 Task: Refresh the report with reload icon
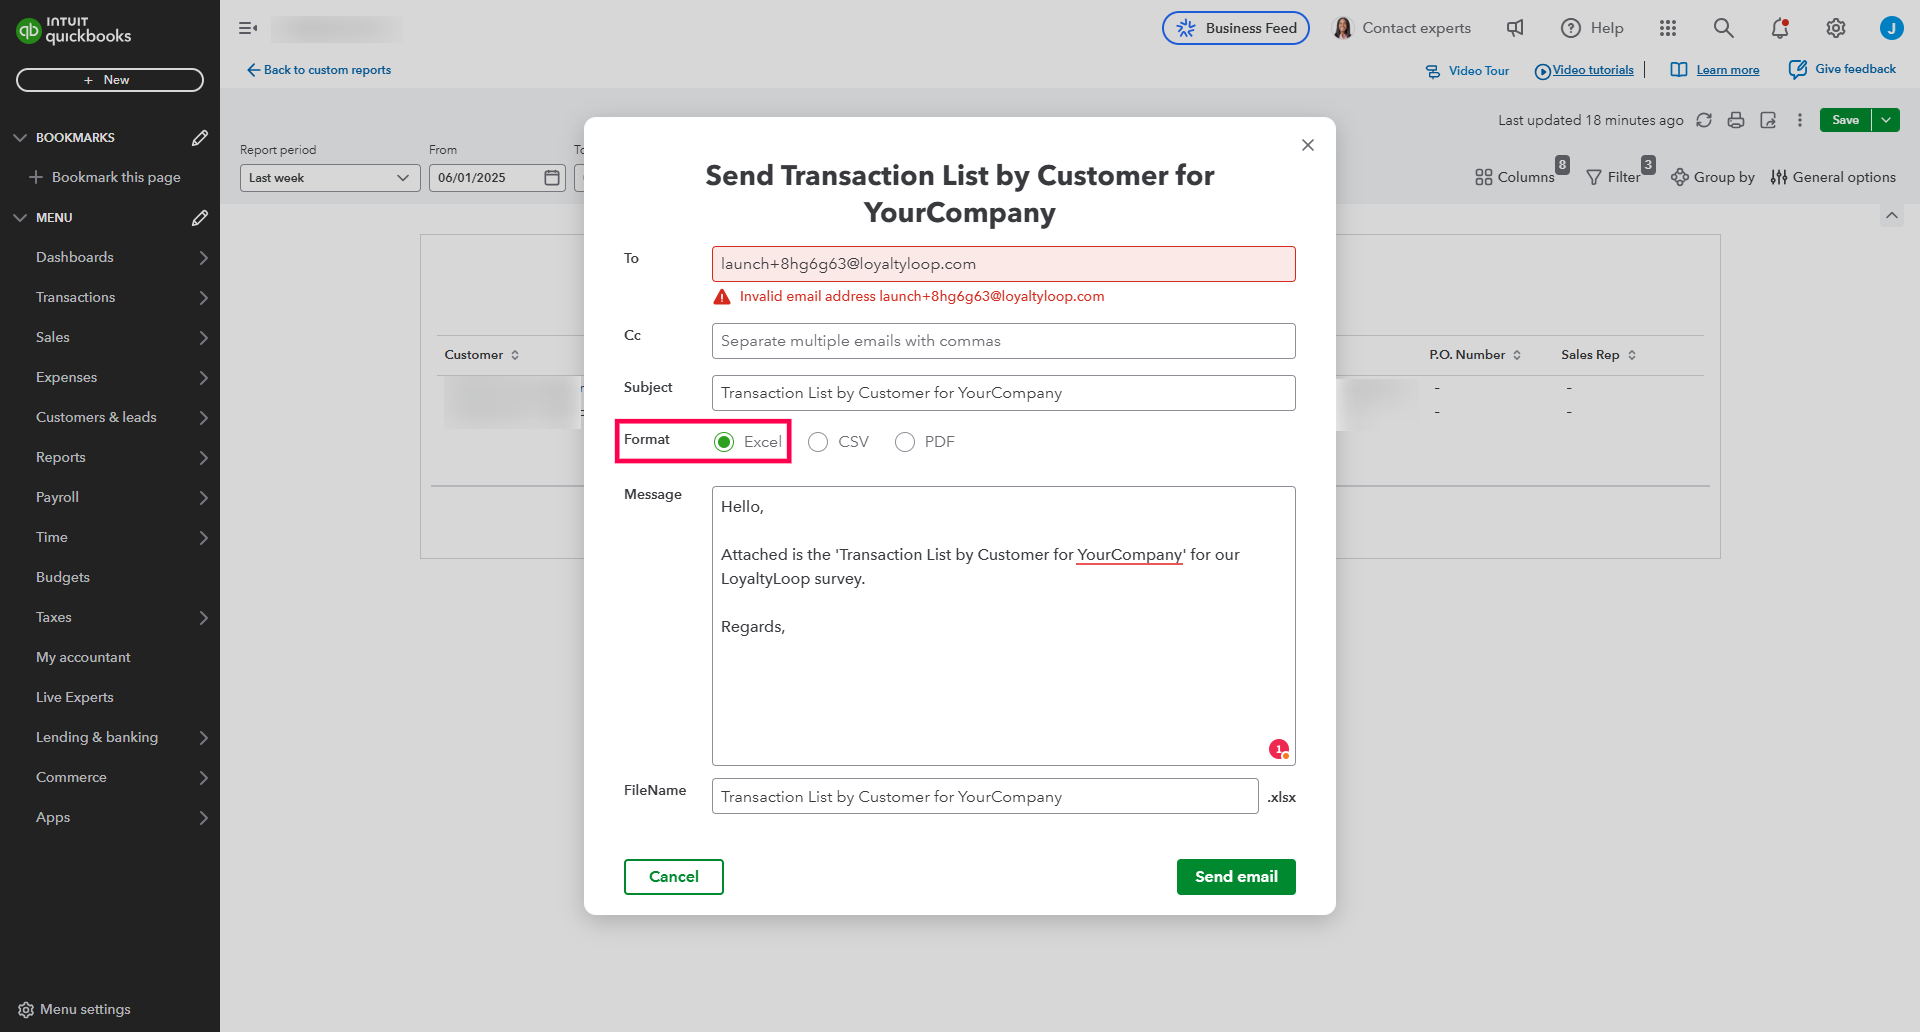click(1704, 120)
